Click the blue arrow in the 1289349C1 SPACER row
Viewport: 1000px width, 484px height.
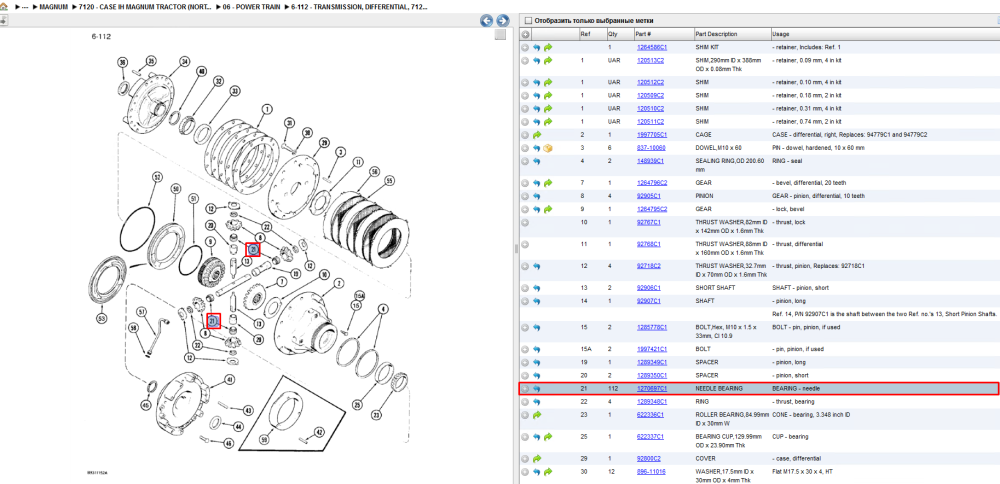pos(536,362)
